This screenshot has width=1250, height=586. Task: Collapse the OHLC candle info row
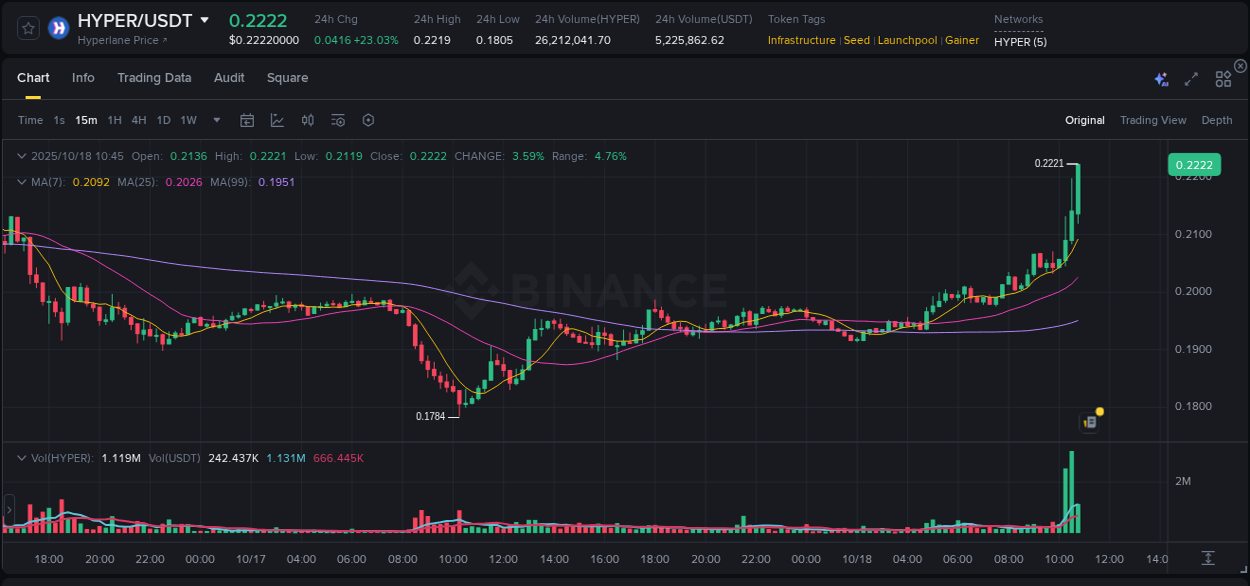pyautogui.click(x=22, y=156)
